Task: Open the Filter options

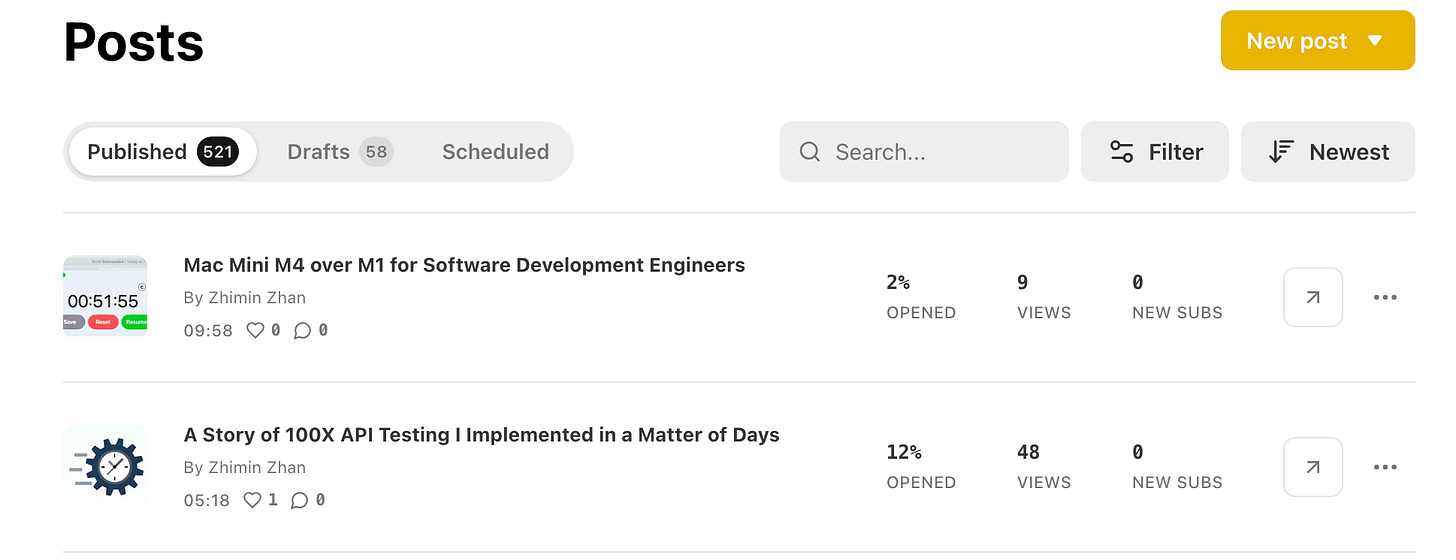Action: pyautogui.click(x=1155, y=152)
